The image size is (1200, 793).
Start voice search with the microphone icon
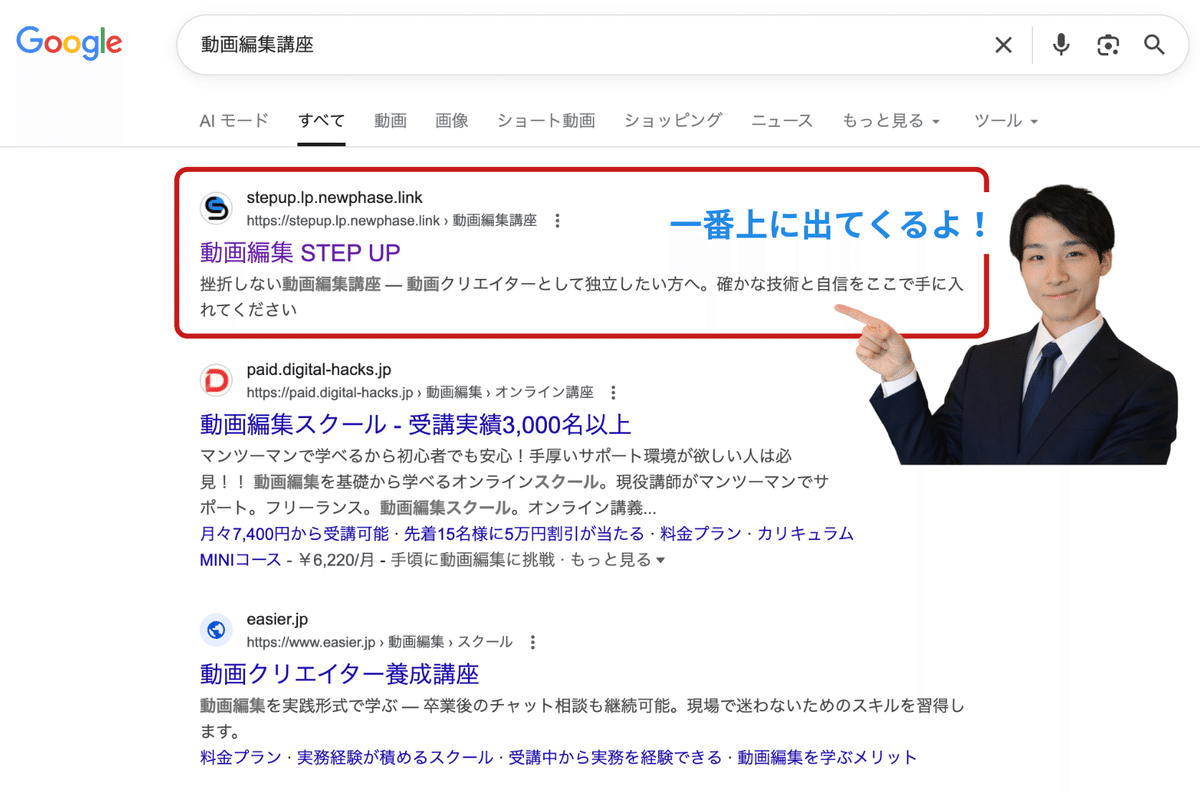(1059, 44)
